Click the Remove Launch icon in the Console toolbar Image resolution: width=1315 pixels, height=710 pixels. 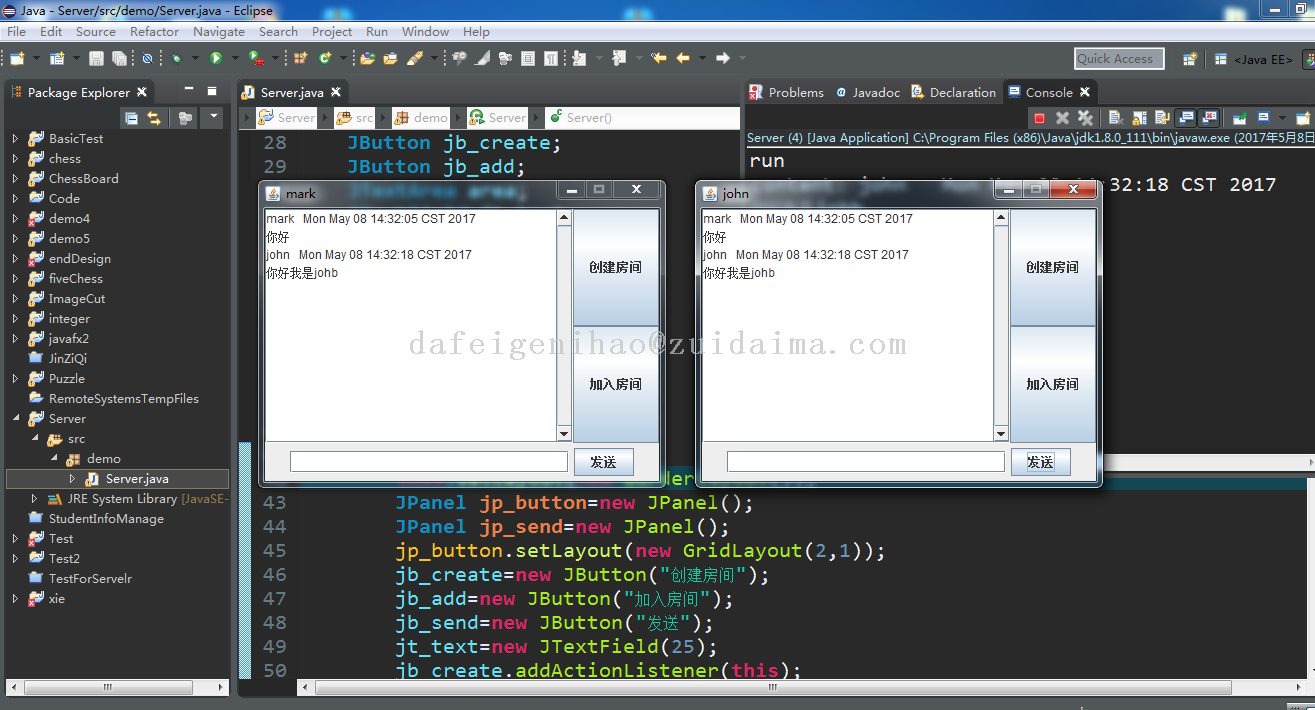click(1063, 118)
